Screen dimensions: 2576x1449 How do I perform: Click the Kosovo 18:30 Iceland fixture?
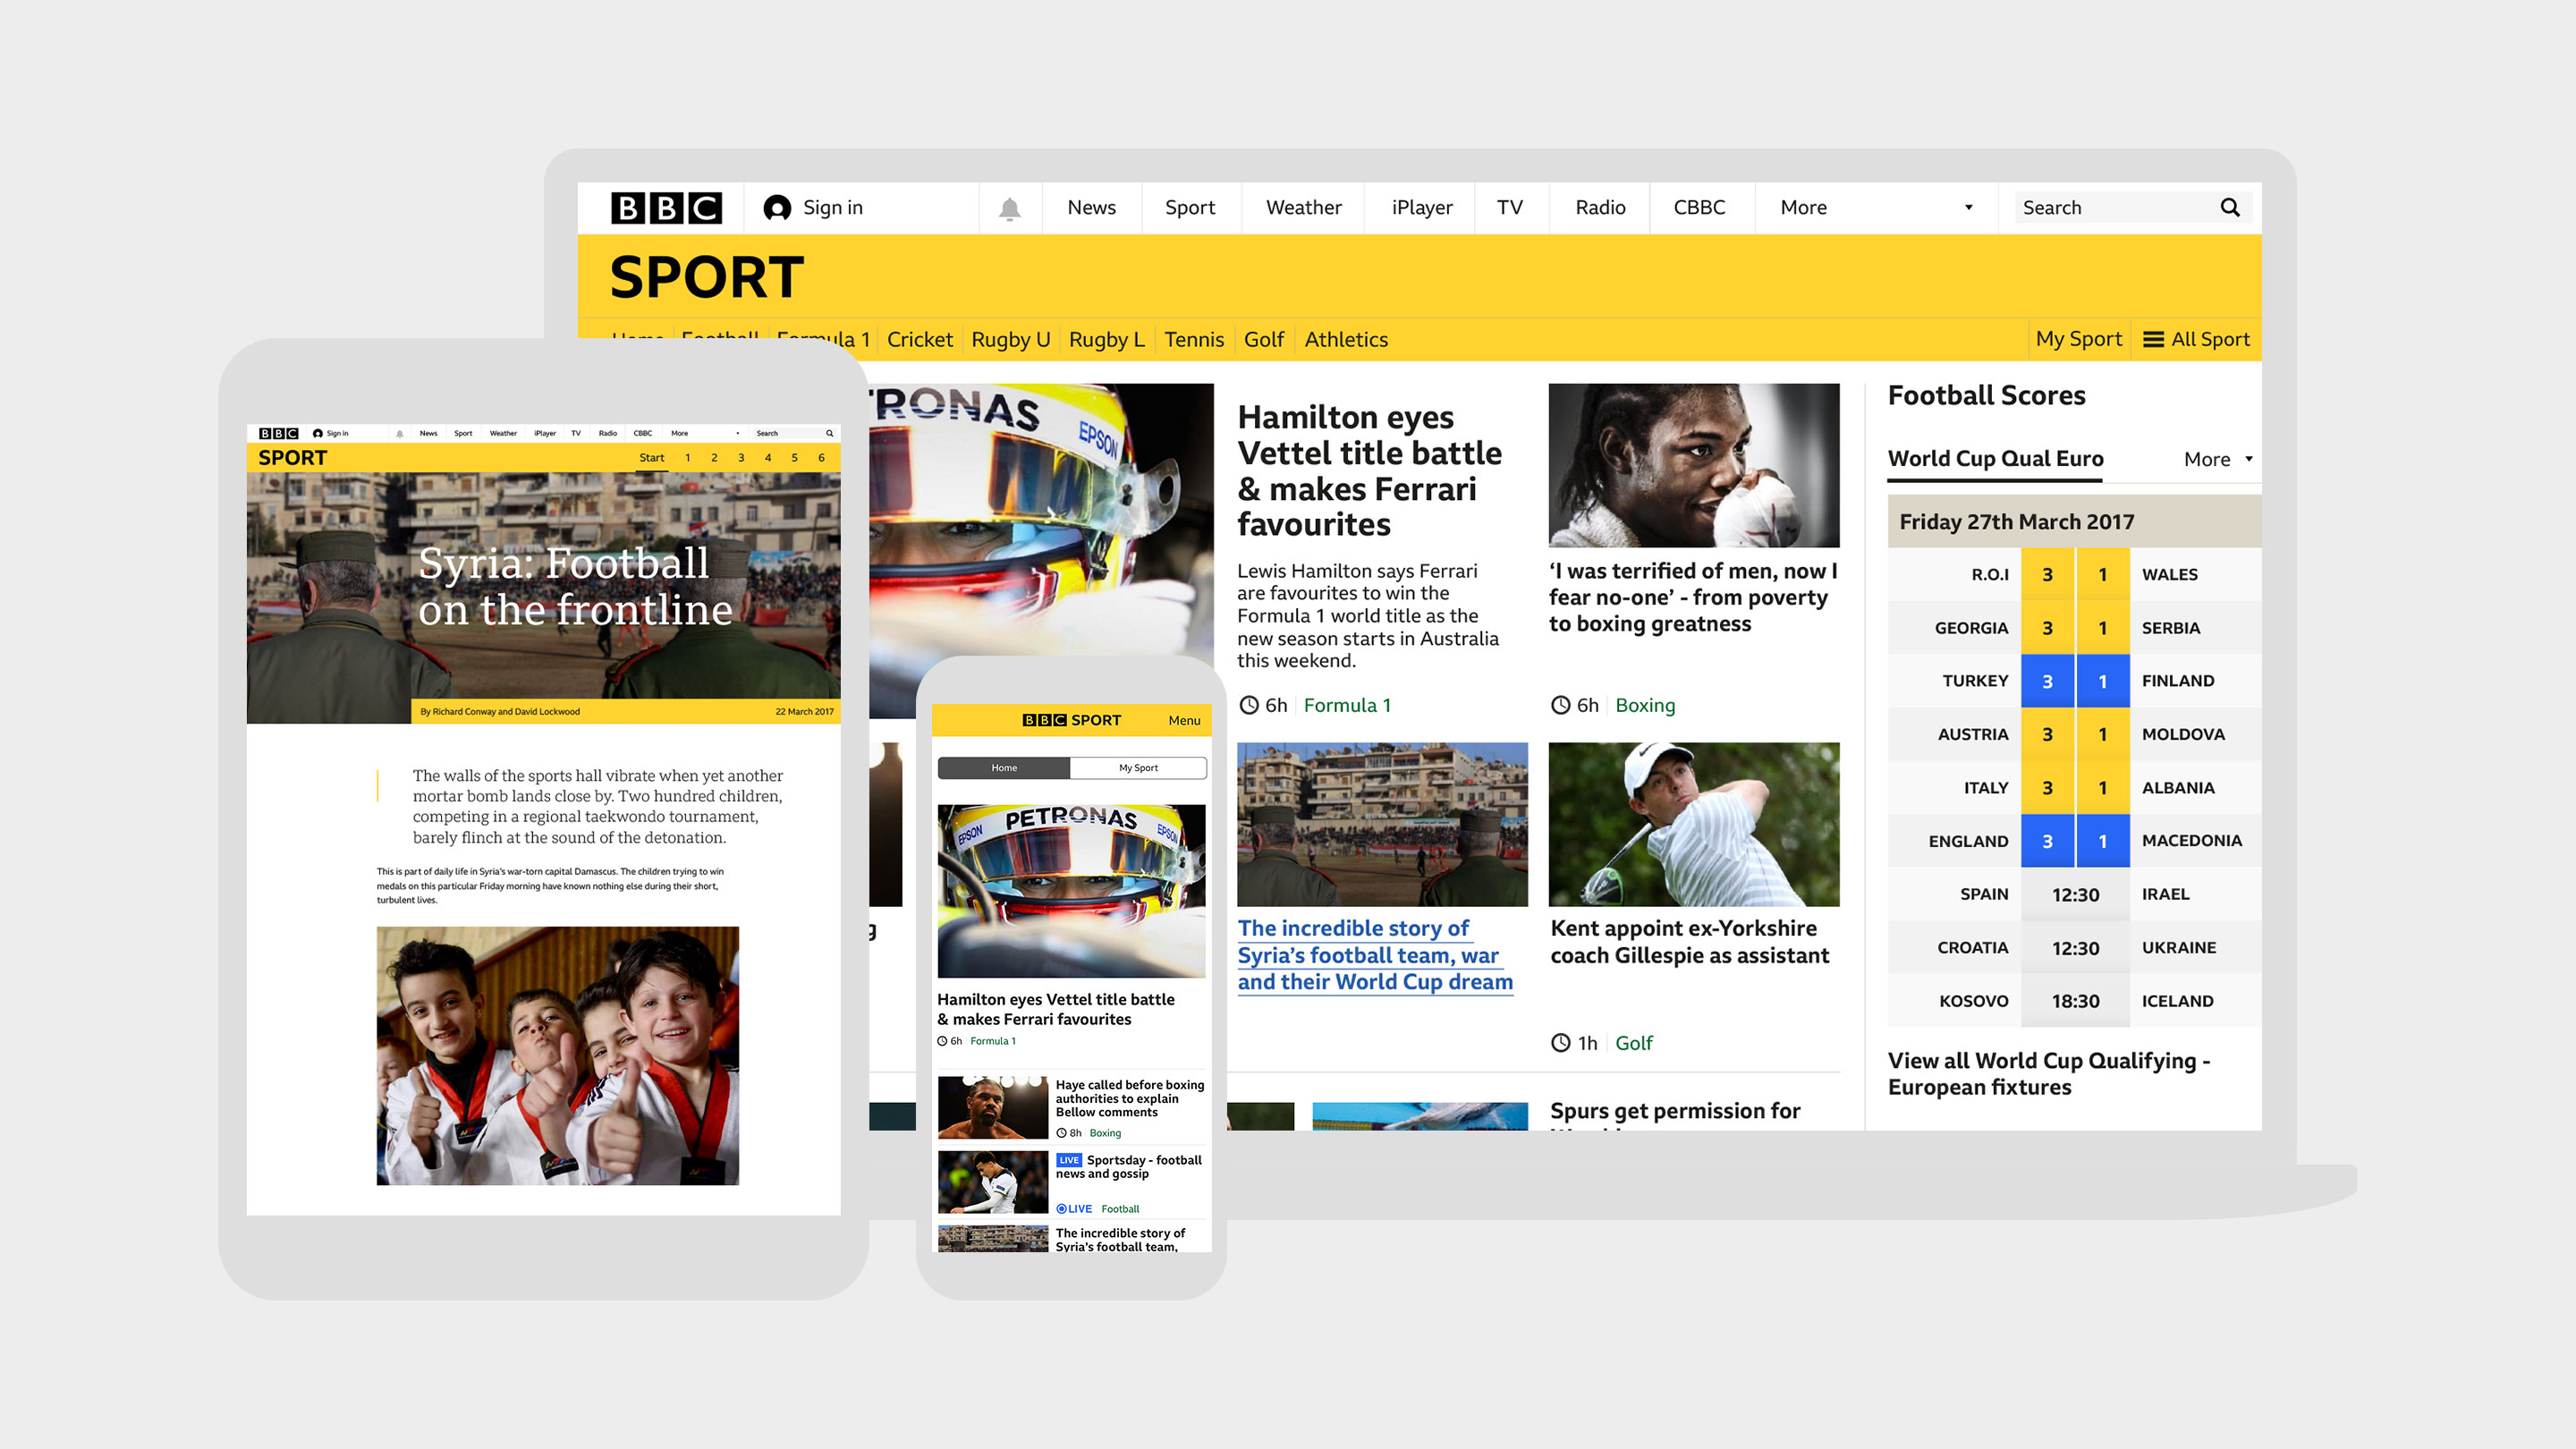click(x=2074, y=1001)
